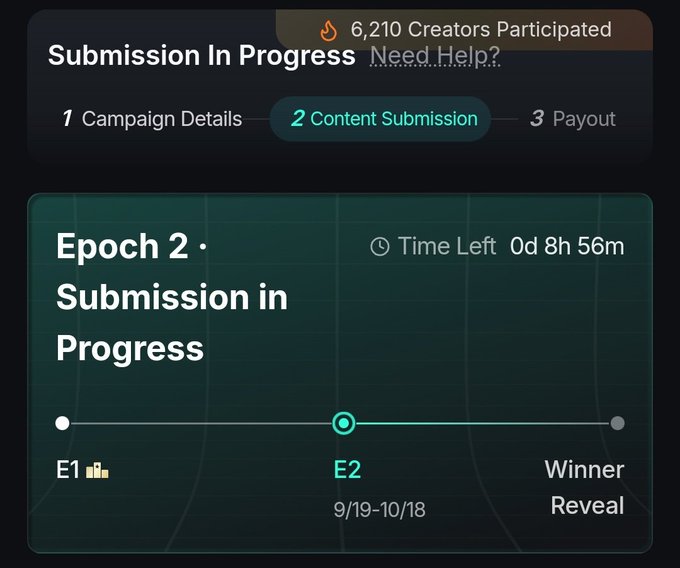
Task: Click the green progress line after E2
Action: coord(483,423)
